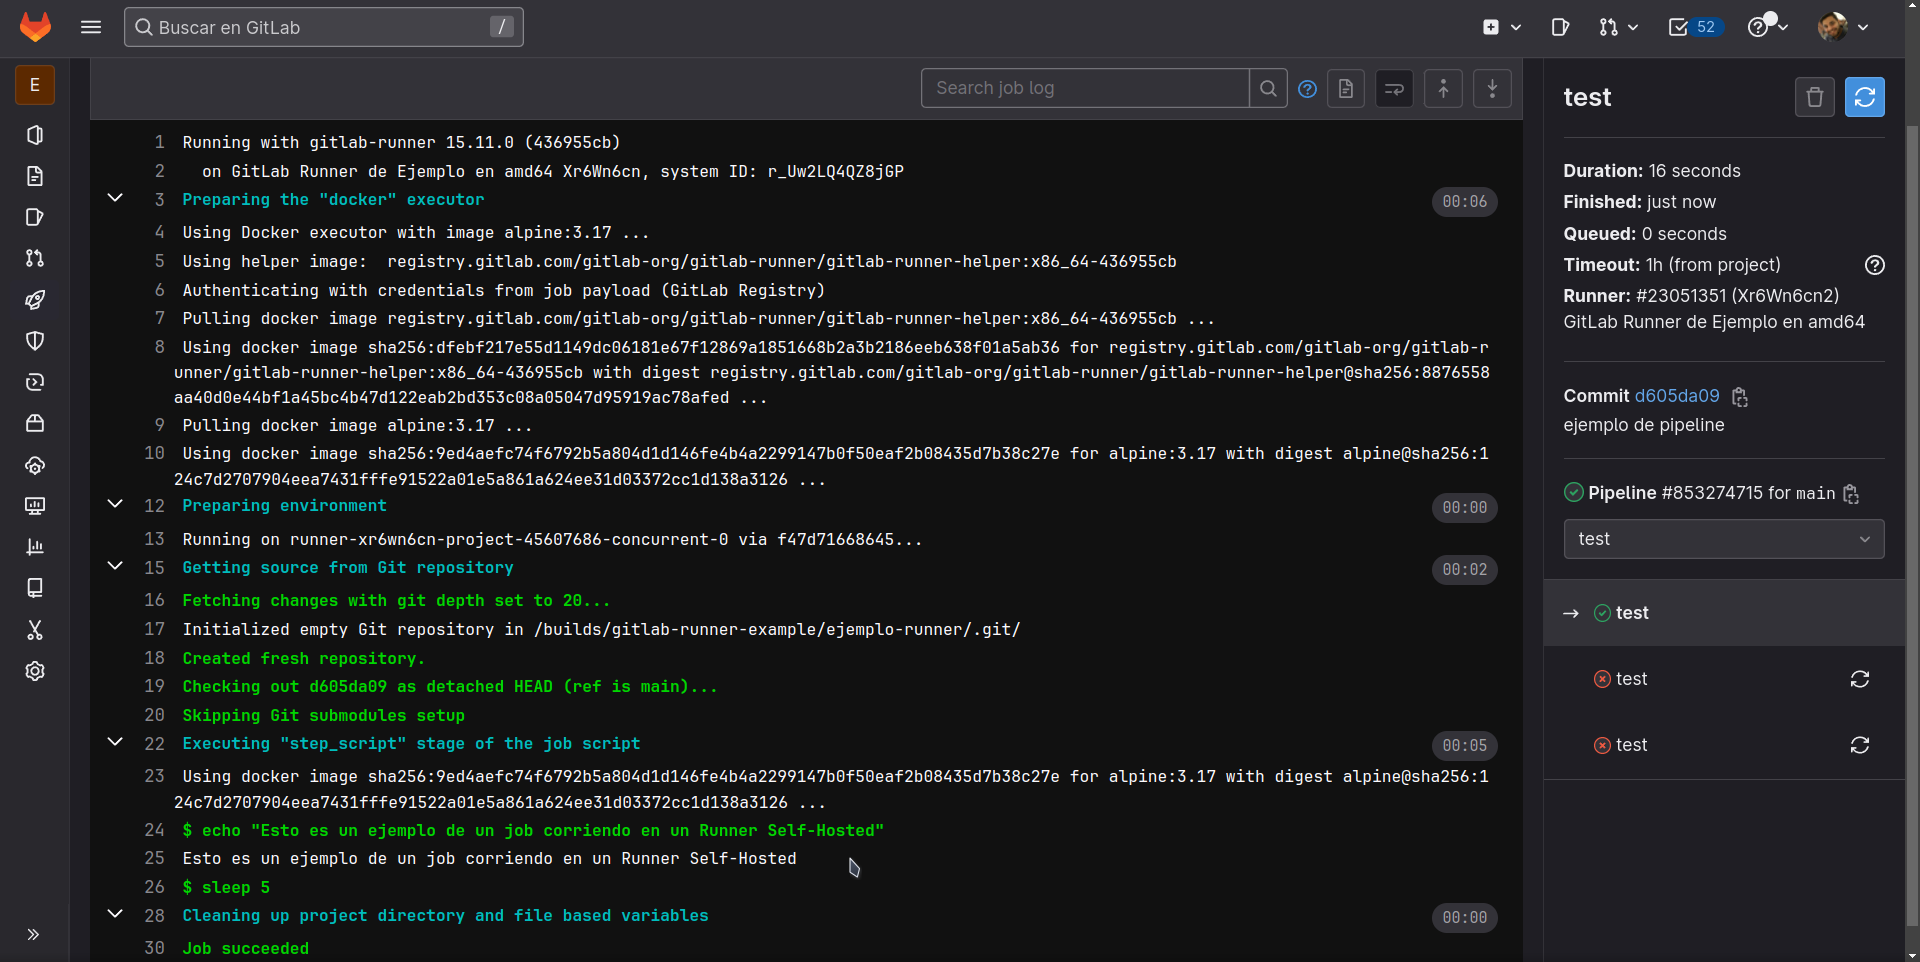
Task: Click the 00:06 section duration badge
Action: pyautogui.click(x=1464, y=202)
